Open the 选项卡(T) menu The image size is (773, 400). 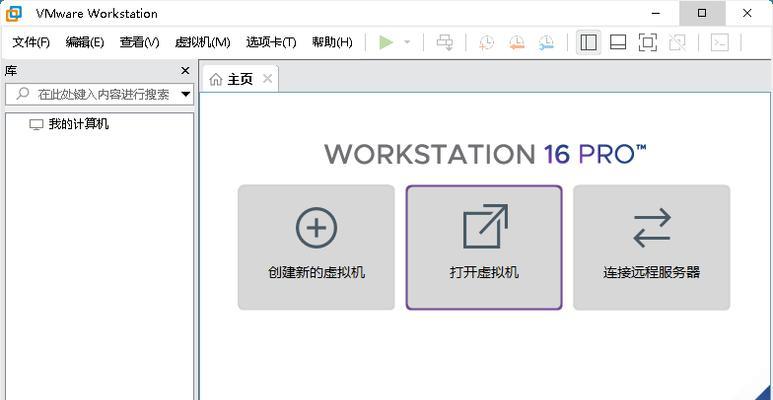(271, 42)
